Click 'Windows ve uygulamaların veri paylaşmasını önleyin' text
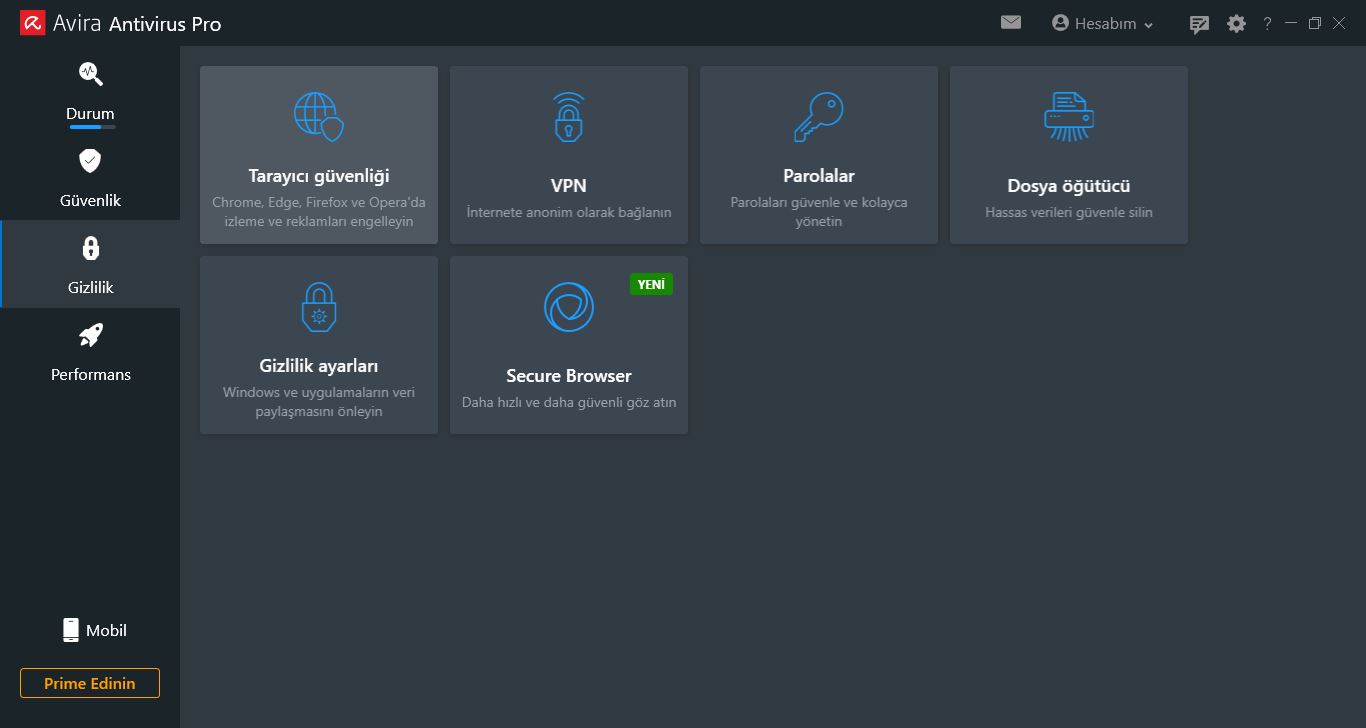This screenshot has height=728, width=1366. (319, 402)
